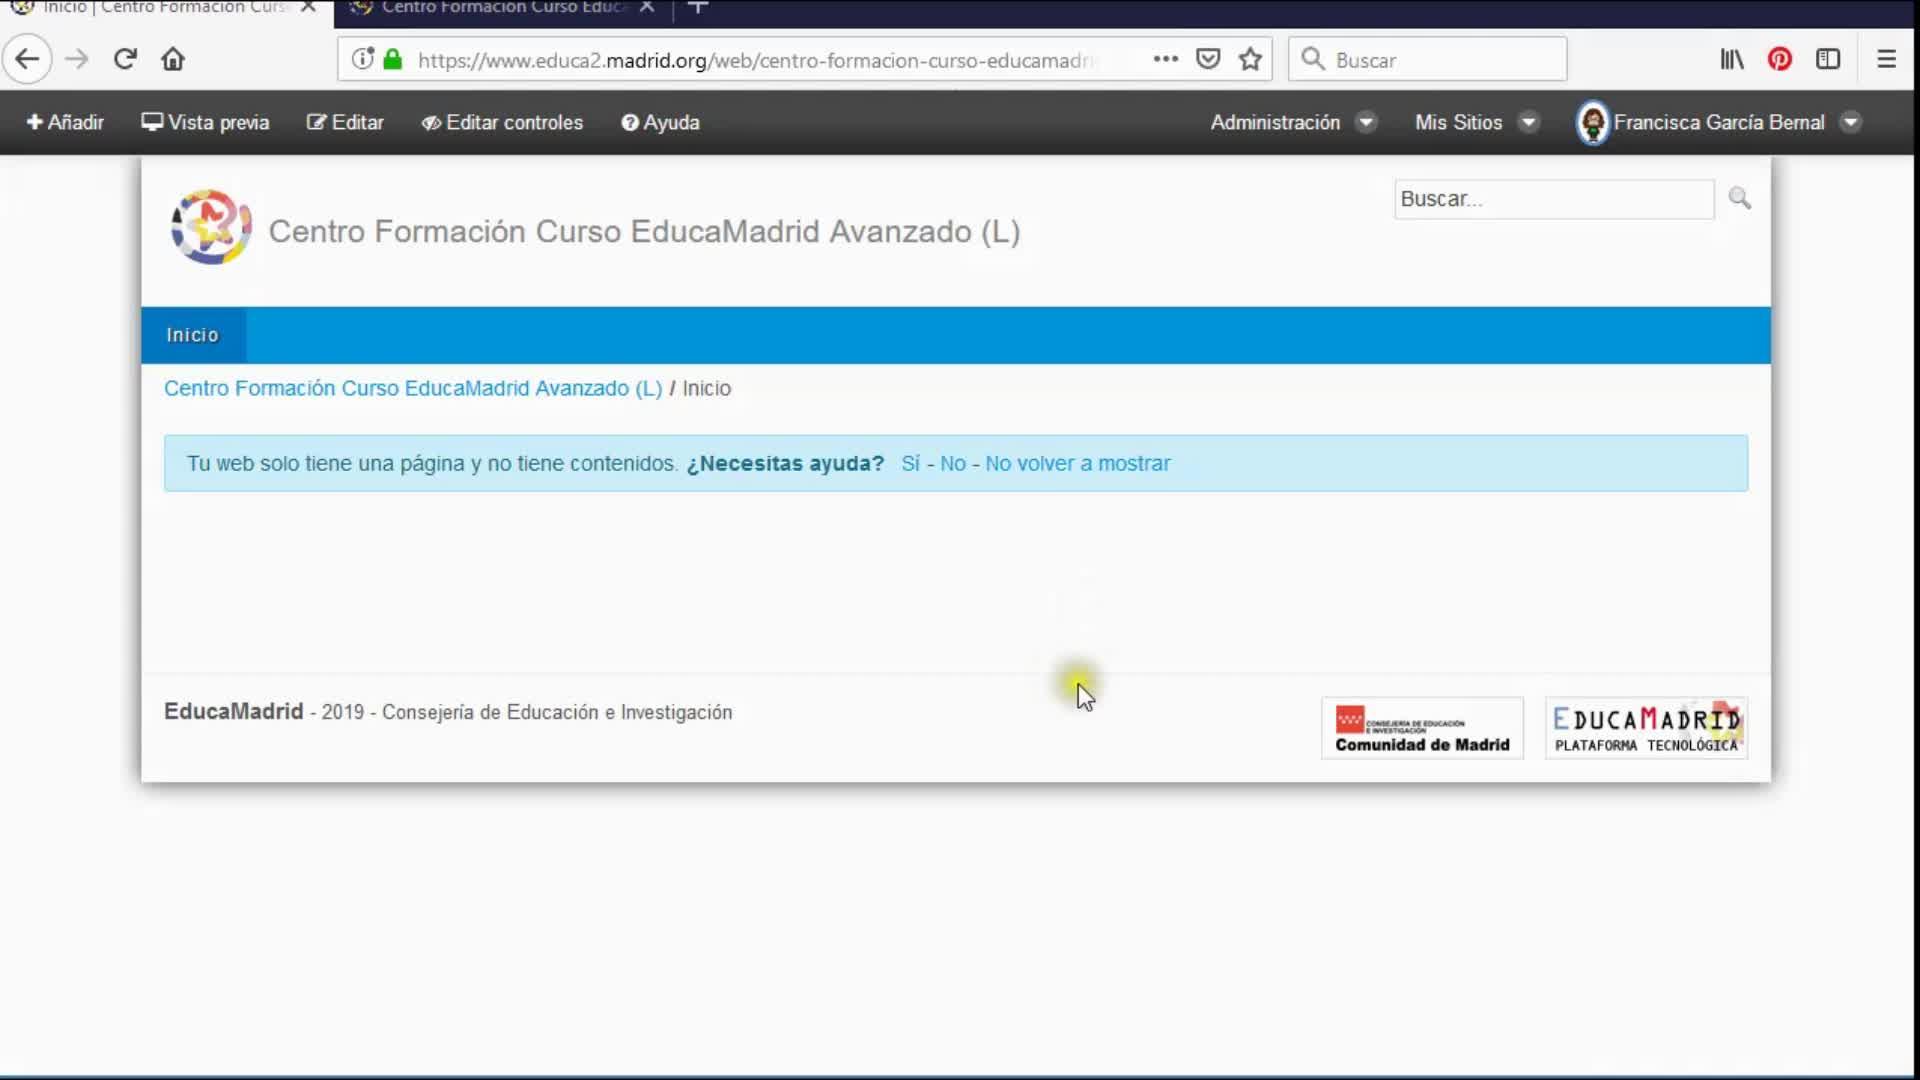Go to the browser home page icon
The height and width of the screenshot is (1080, 1920).
point(173,59)
